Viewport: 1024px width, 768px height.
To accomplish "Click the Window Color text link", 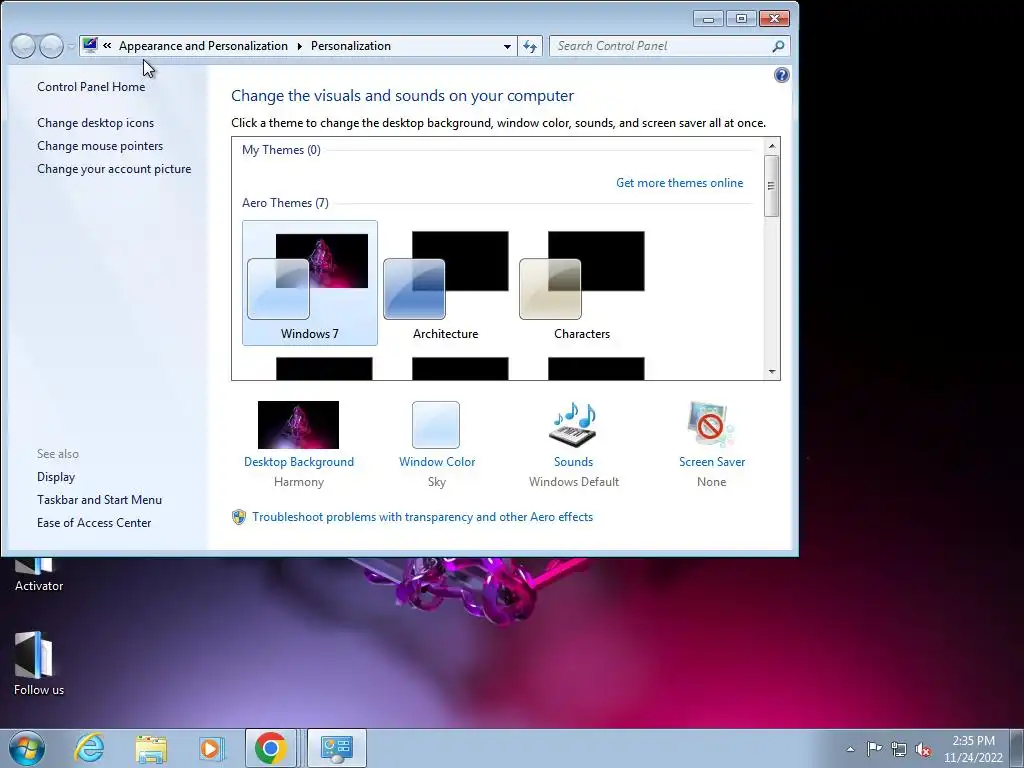I will (437, 462).
